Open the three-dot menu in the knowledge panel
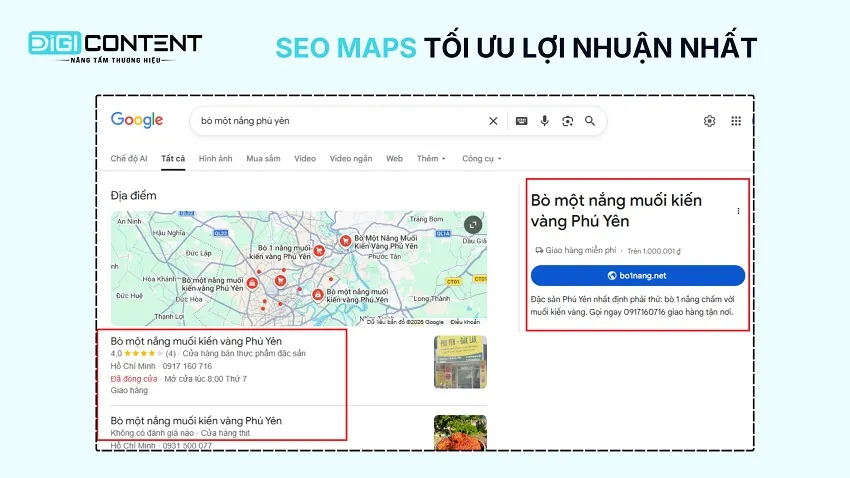This screenshot has width=850, height=478. pos(738,211)
